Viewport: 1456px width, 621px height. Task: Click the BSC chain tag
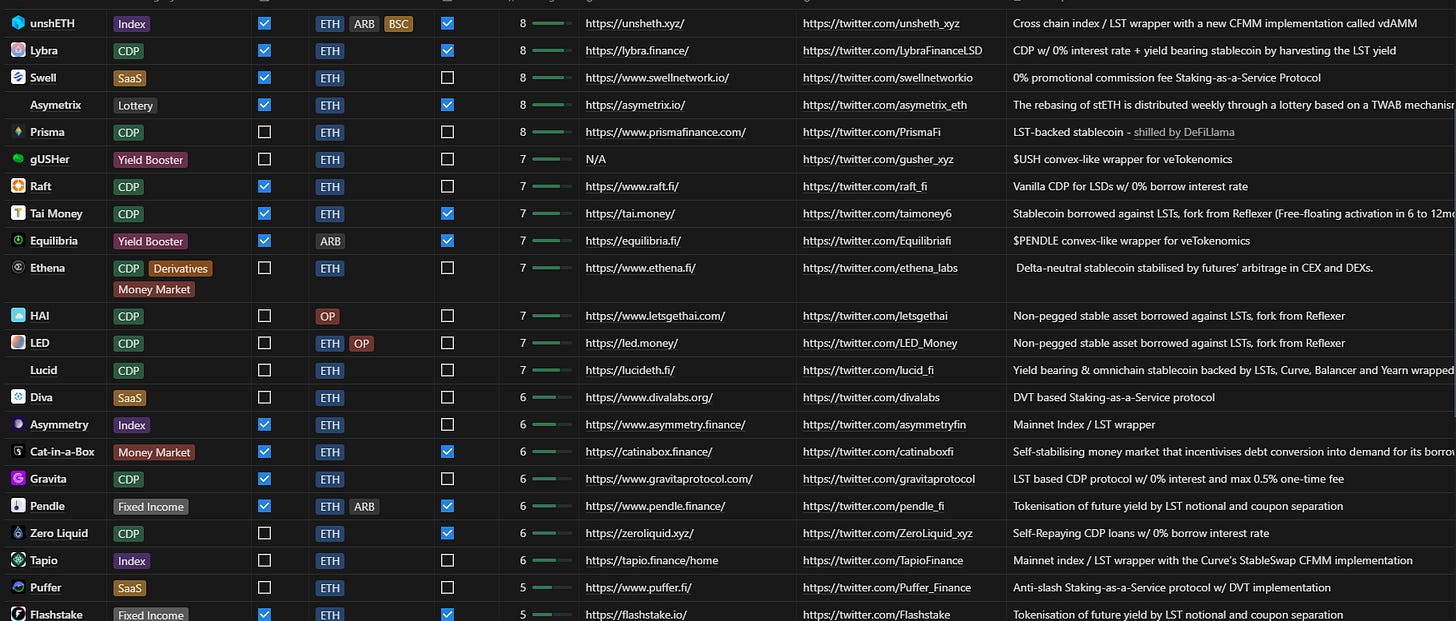tap(398, 23)
